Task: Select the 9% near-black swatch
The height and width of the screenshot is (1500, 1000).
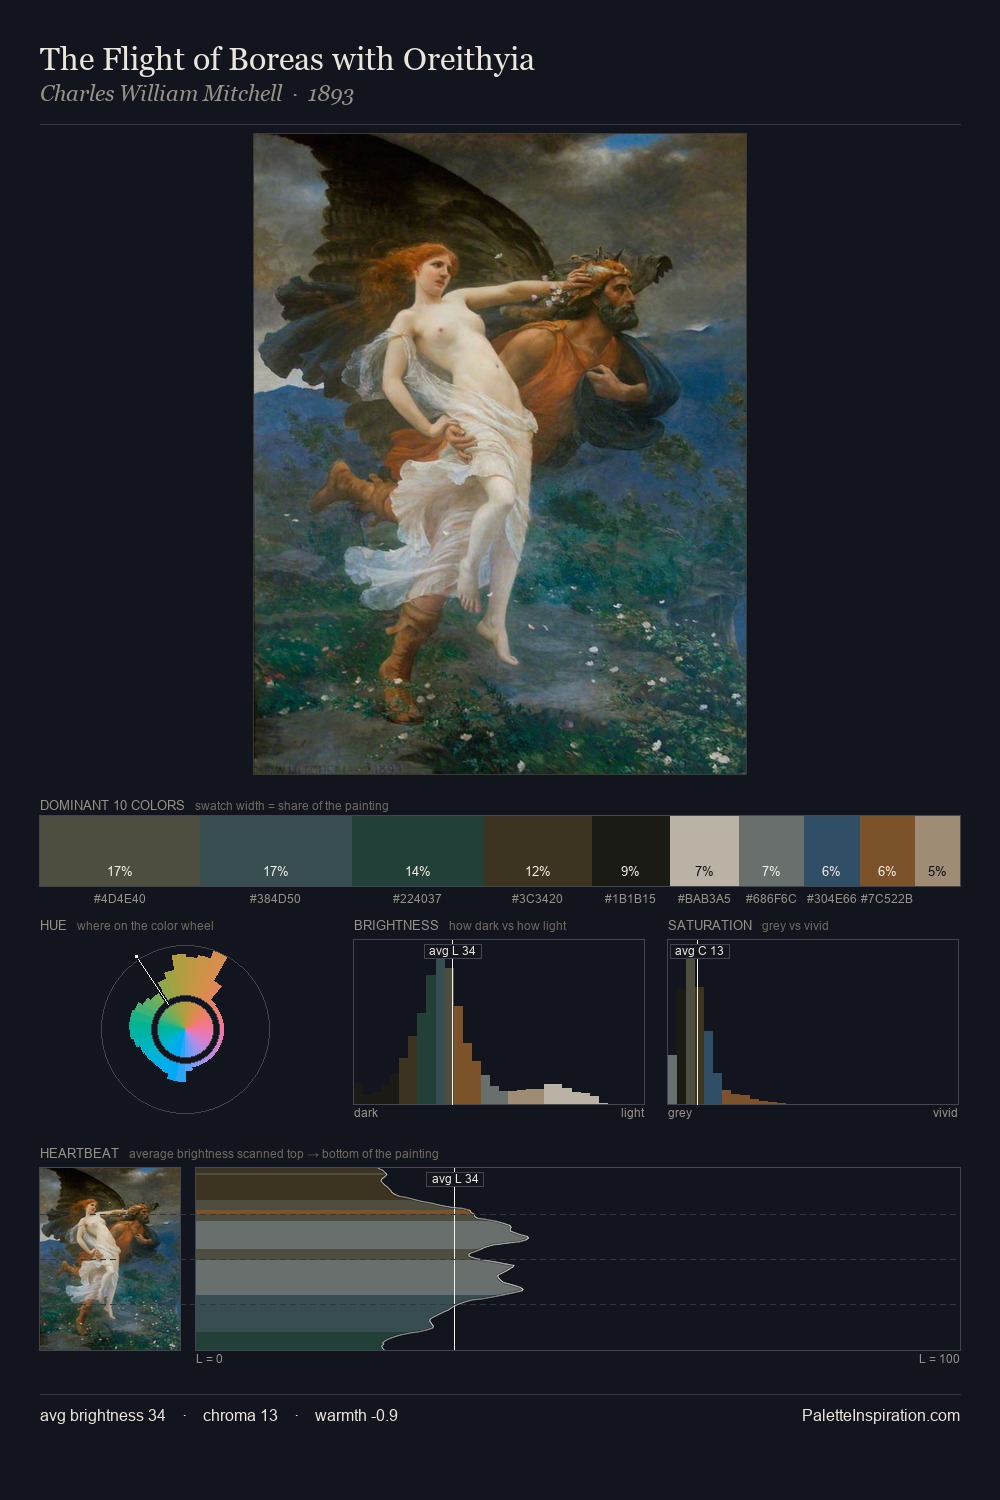Action: [x=630, y=851]
